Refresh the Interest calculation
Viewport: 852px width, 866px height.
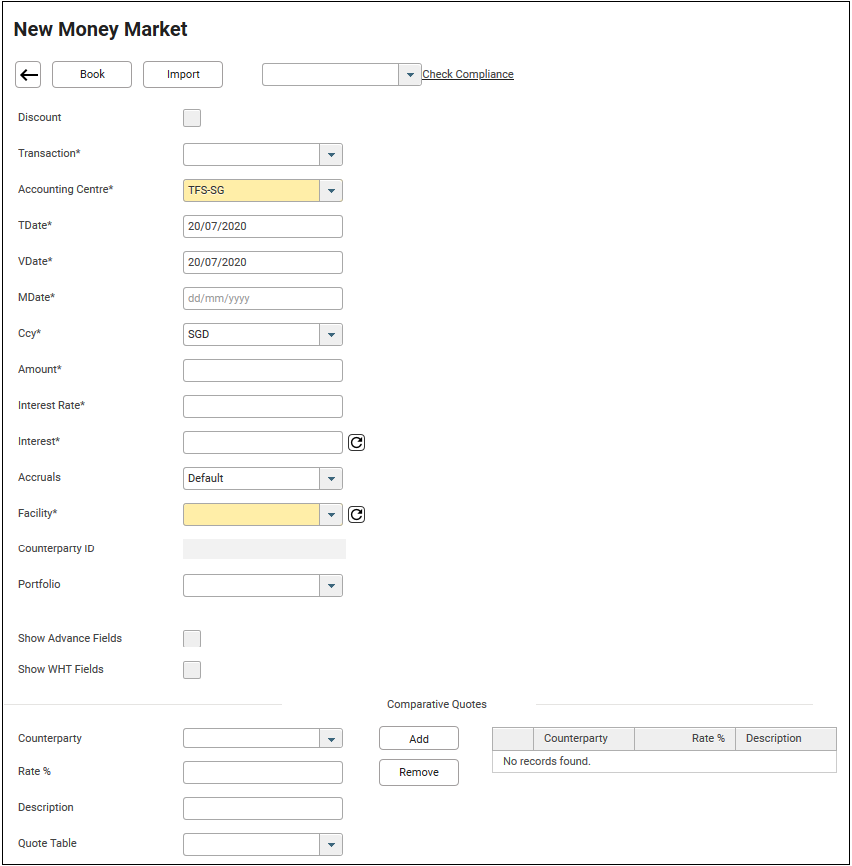pos(356,442)
